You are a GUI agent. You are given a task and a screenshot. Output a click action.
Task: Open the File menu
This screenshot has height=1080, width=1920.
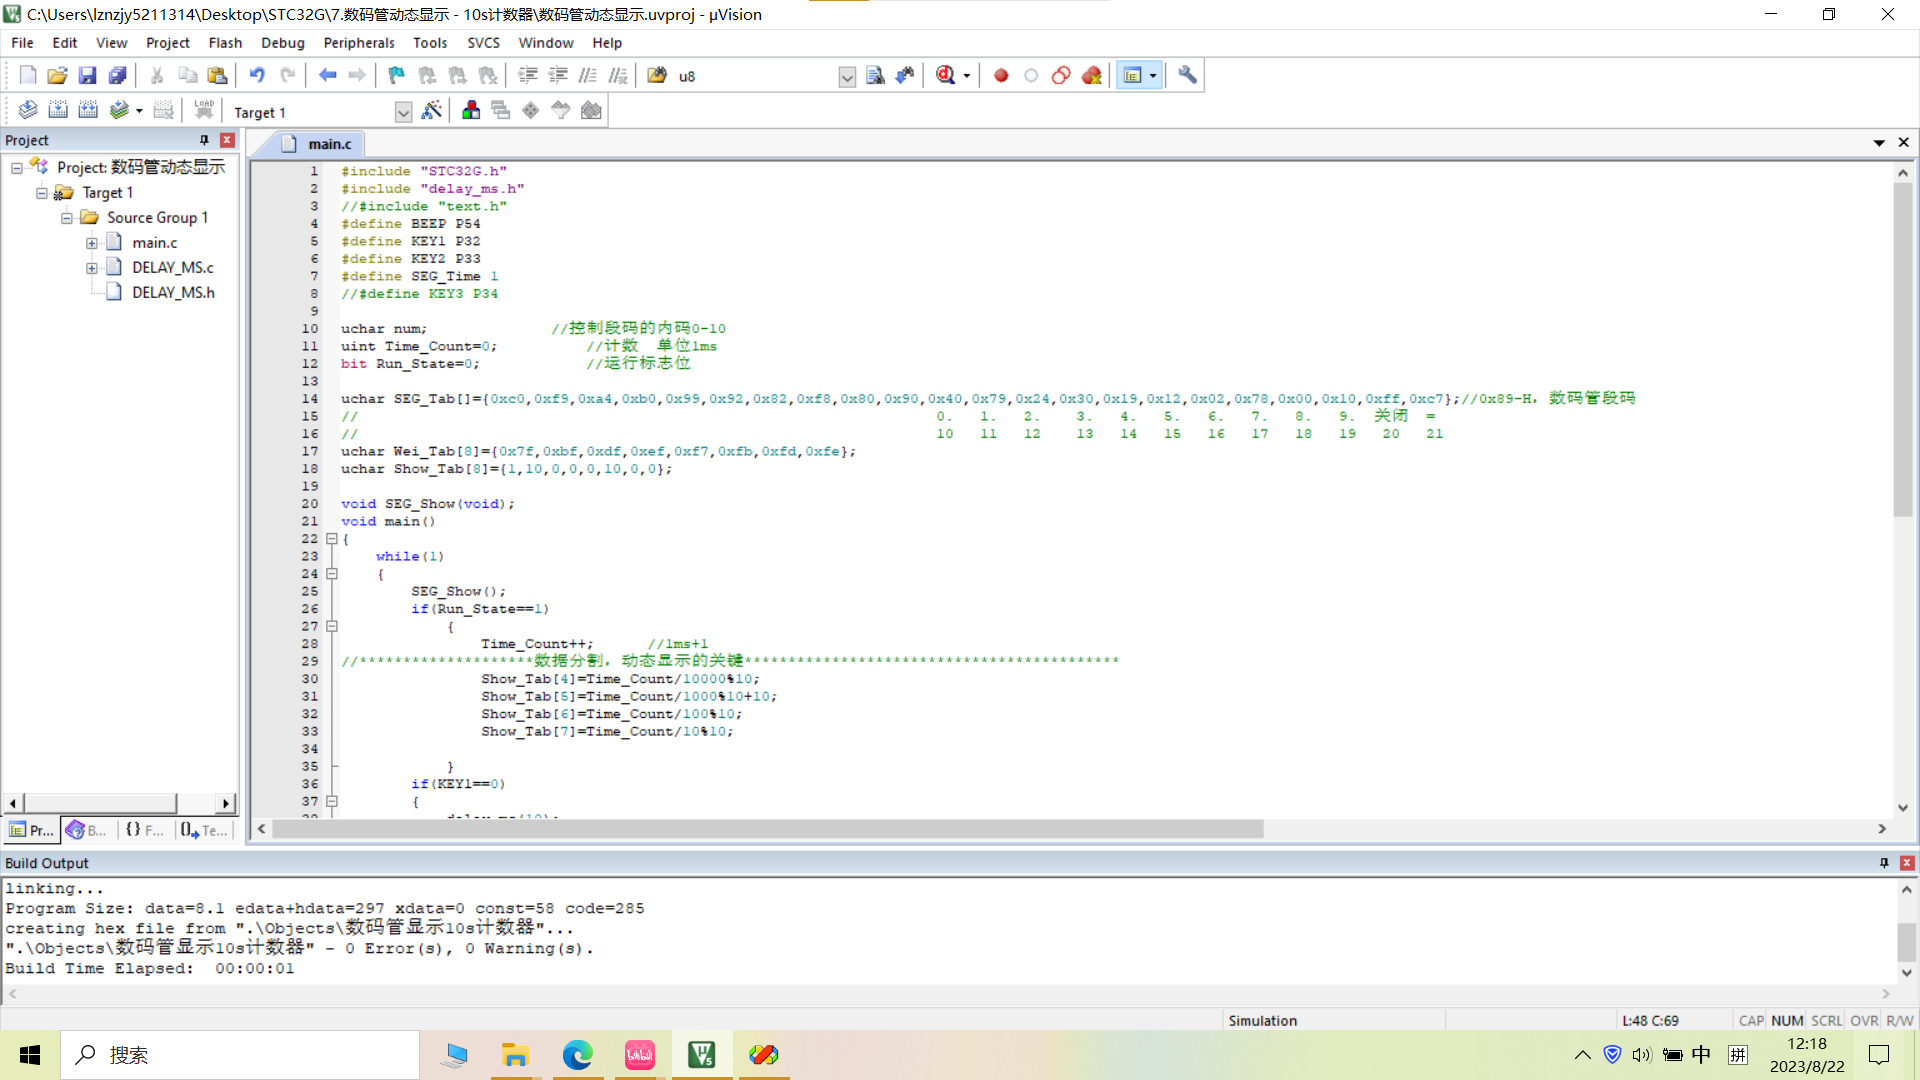tap(22, 43)
